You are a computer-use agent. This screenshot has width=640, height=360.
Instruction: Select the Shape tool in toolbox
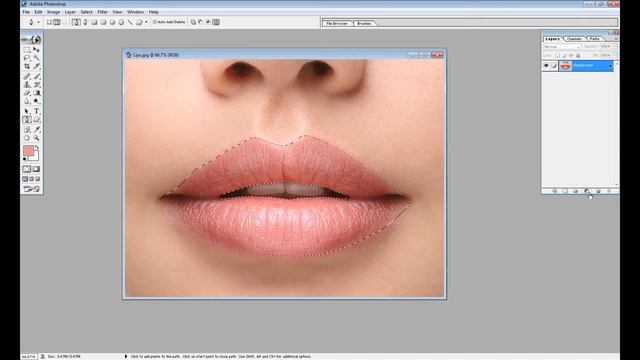pyautogui.click(x=37, y=120)
